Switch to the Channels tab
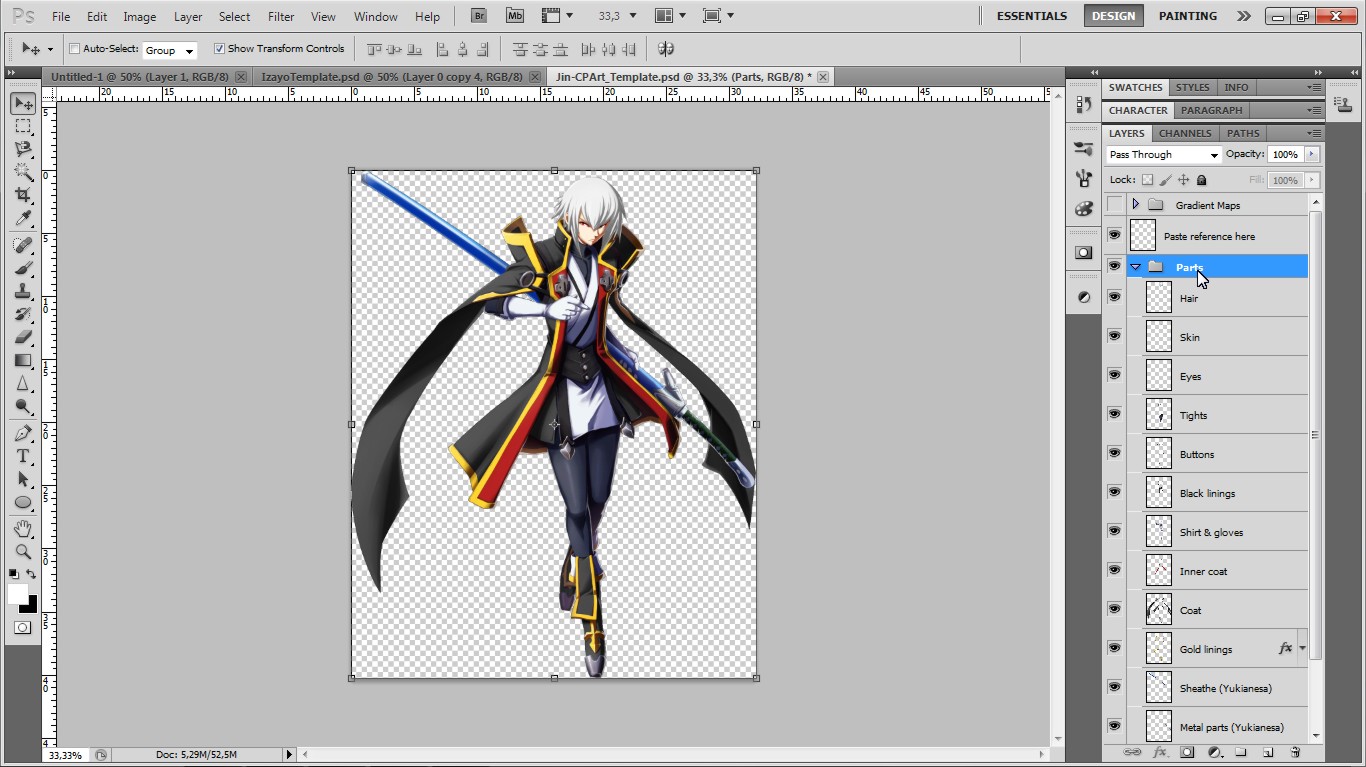Image resolution: width=1366 pixels, height=767 pixels. (1185, 133)
